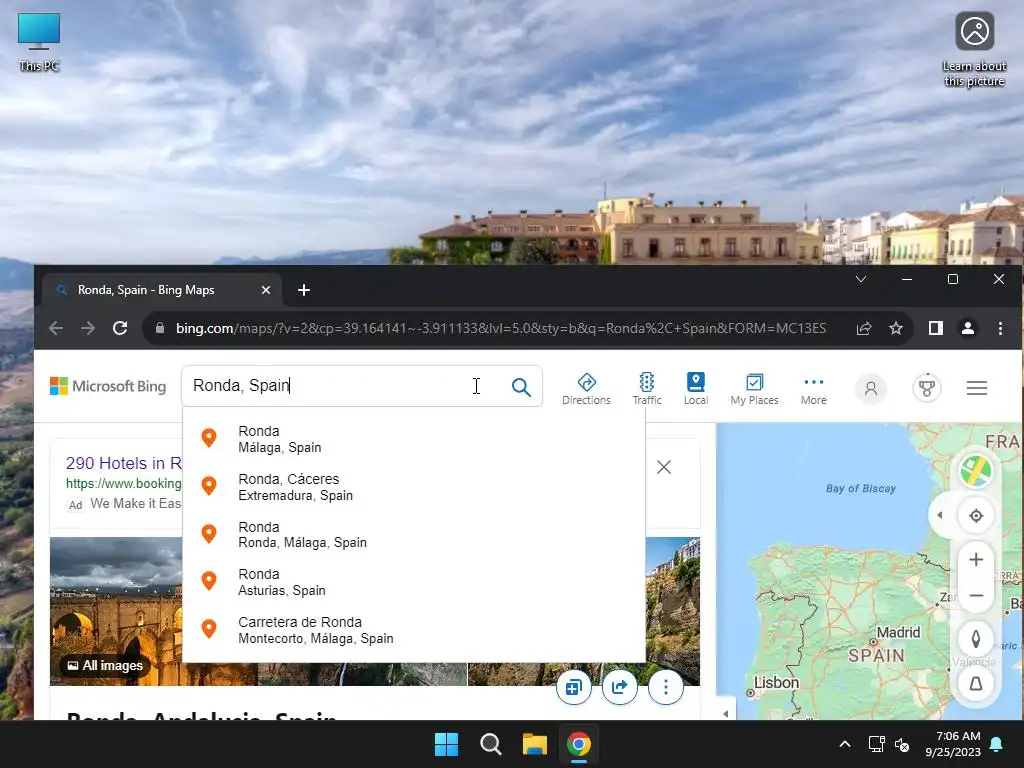Image resolution: width=1024 pixels, height=768 pixels.
Task: Collapse the map controls panel arrow
Action: click(940, 515)
